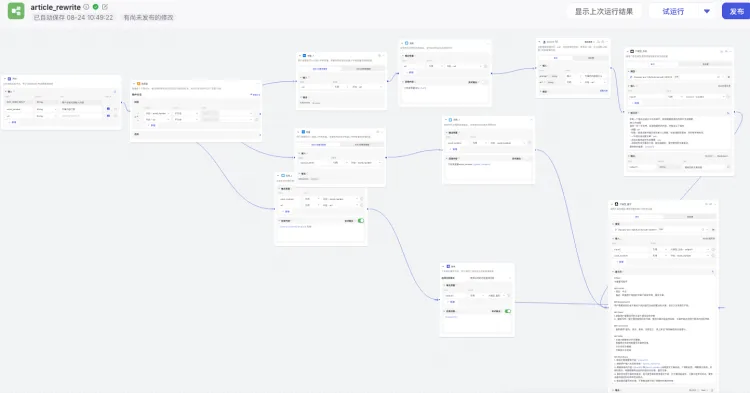Switch to batch tab in upper LLM node
Screen dimensions: 750x393
tap(705, 64)
